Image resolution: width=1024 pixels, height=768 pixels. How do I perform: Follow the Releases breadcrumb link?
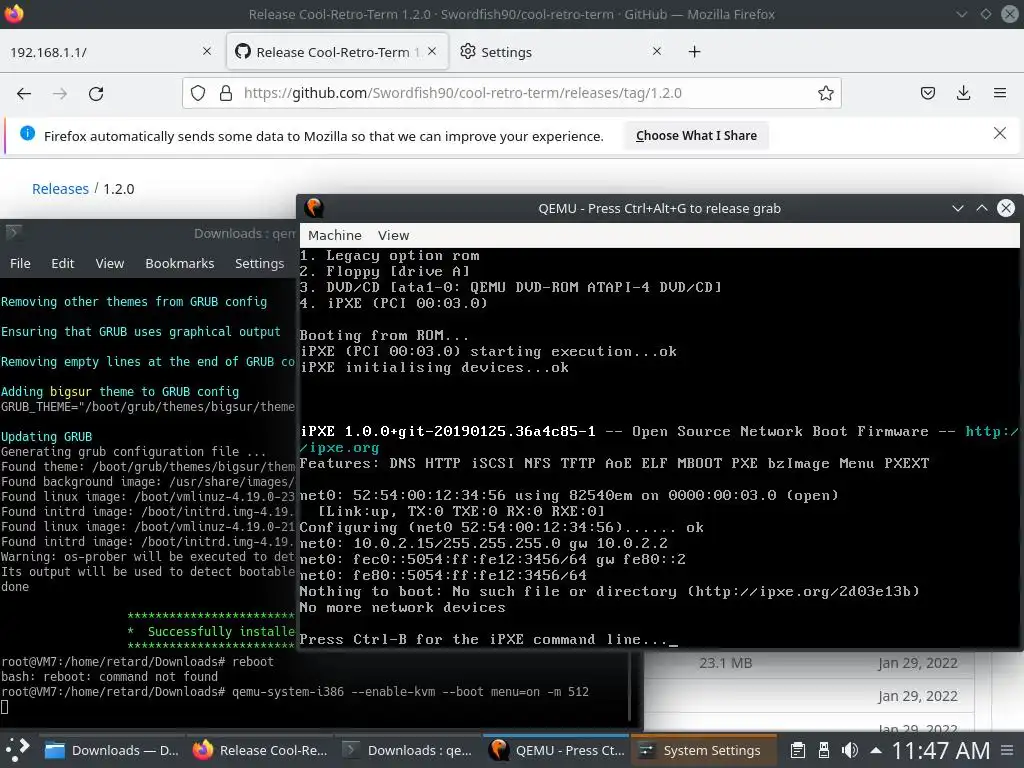(x=60, y=189)
